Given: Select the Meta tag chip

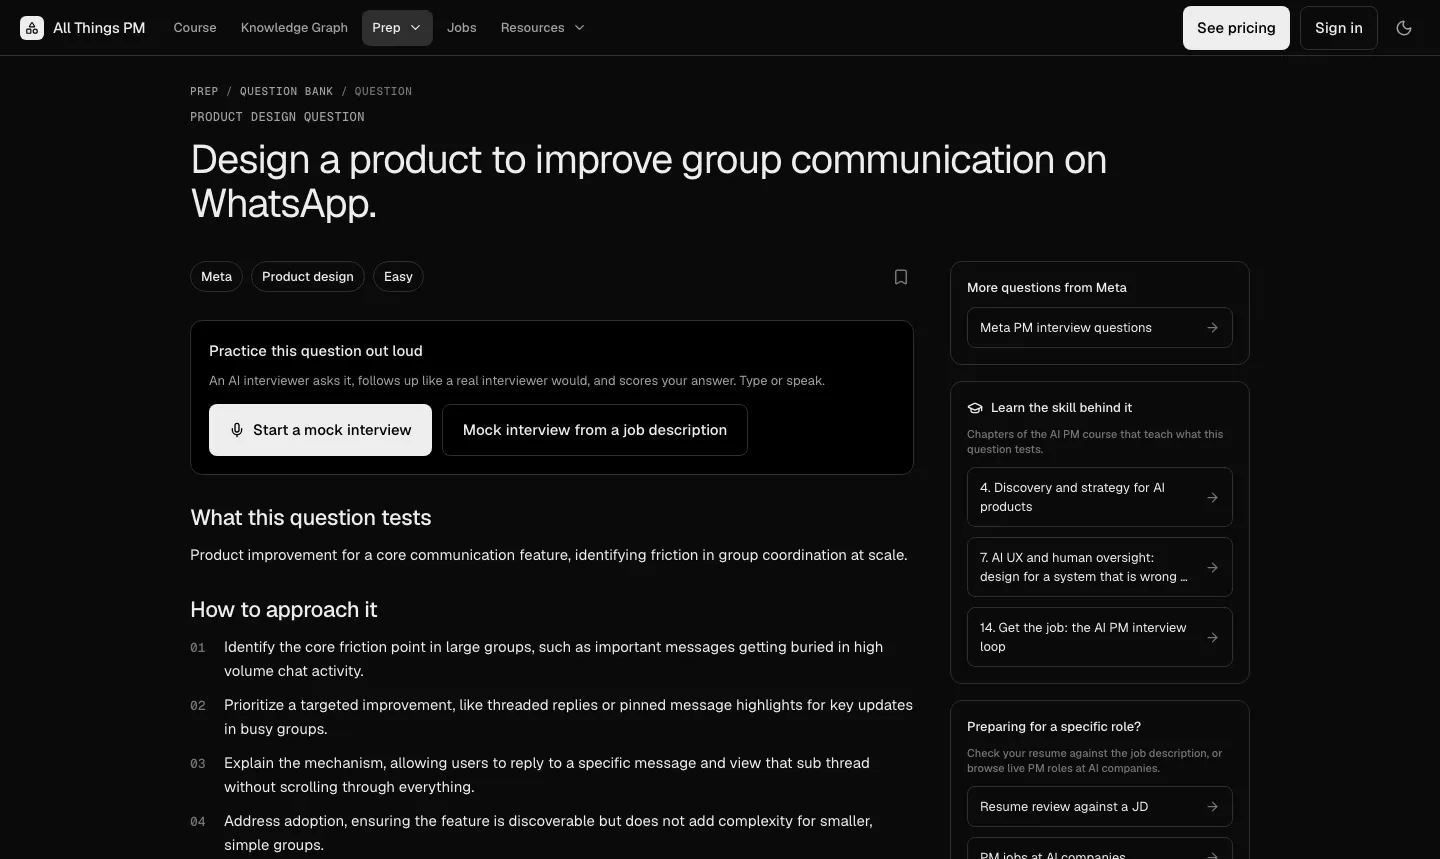Looking at the screenshot, I should click(216, 277).
